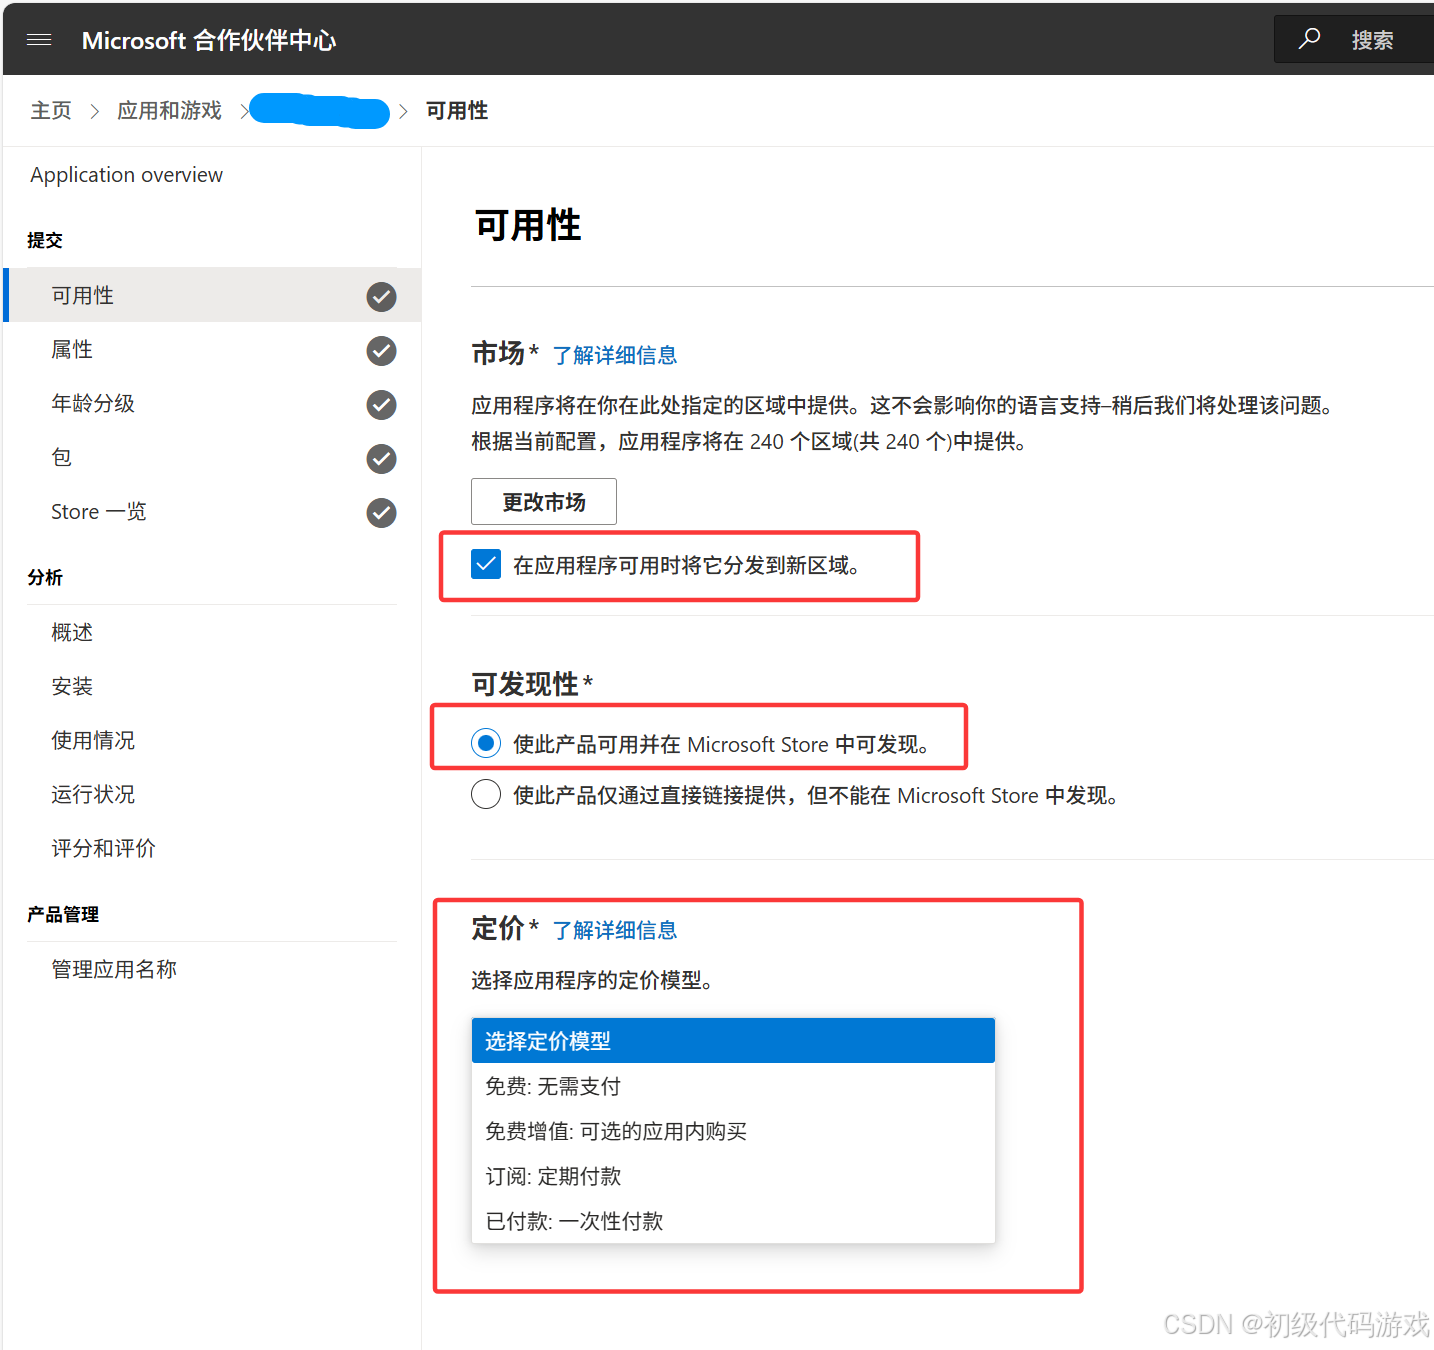
Task: Open 使用情况 analytics page
Action: point(93,740)
